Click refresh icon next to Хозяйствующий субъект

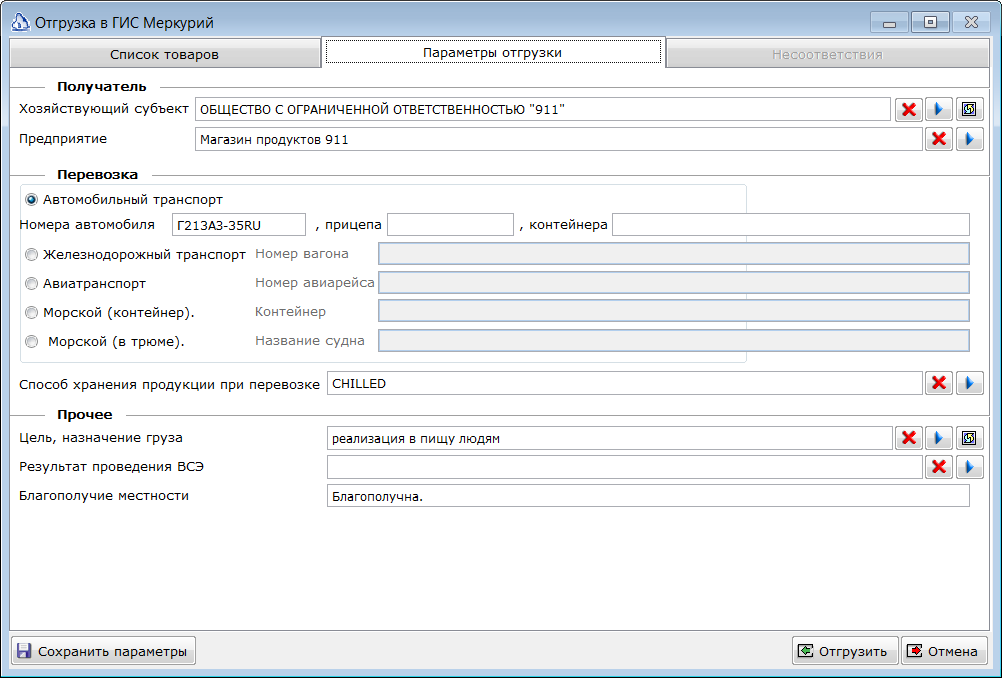(x=969, y=109)
